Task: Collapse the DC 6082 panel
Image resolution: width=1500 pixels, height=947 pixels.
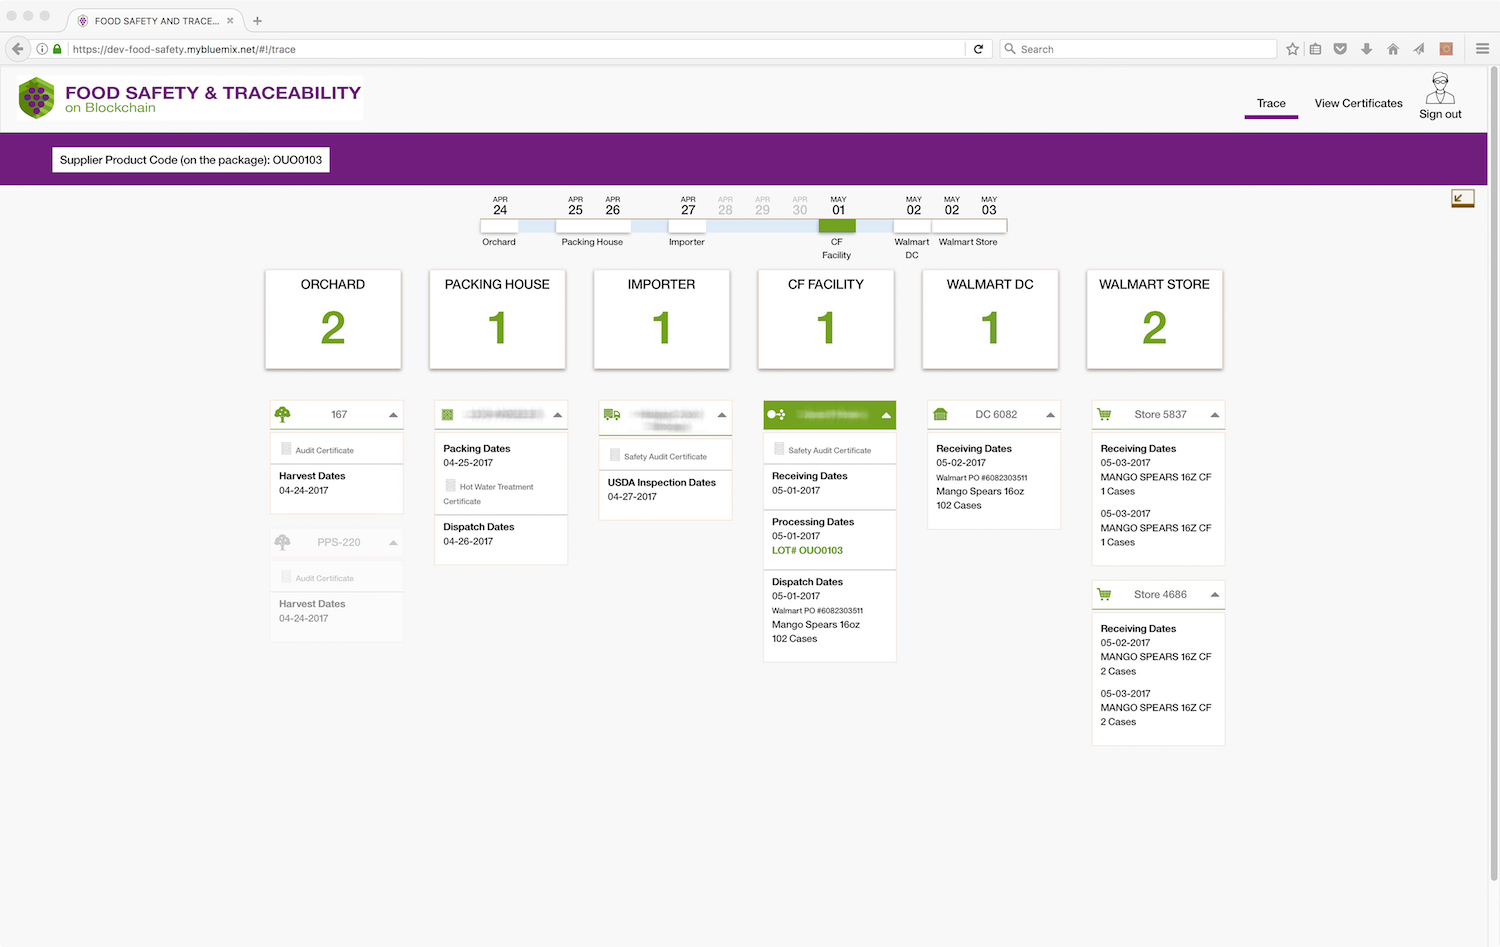Action: pyautogui.click(x=1050, y=415)
